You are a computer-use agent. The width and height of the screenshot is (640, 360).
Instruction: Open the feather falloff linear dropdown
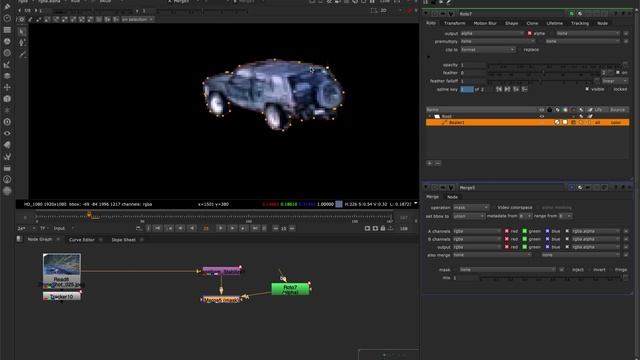(x=615, y=81)
